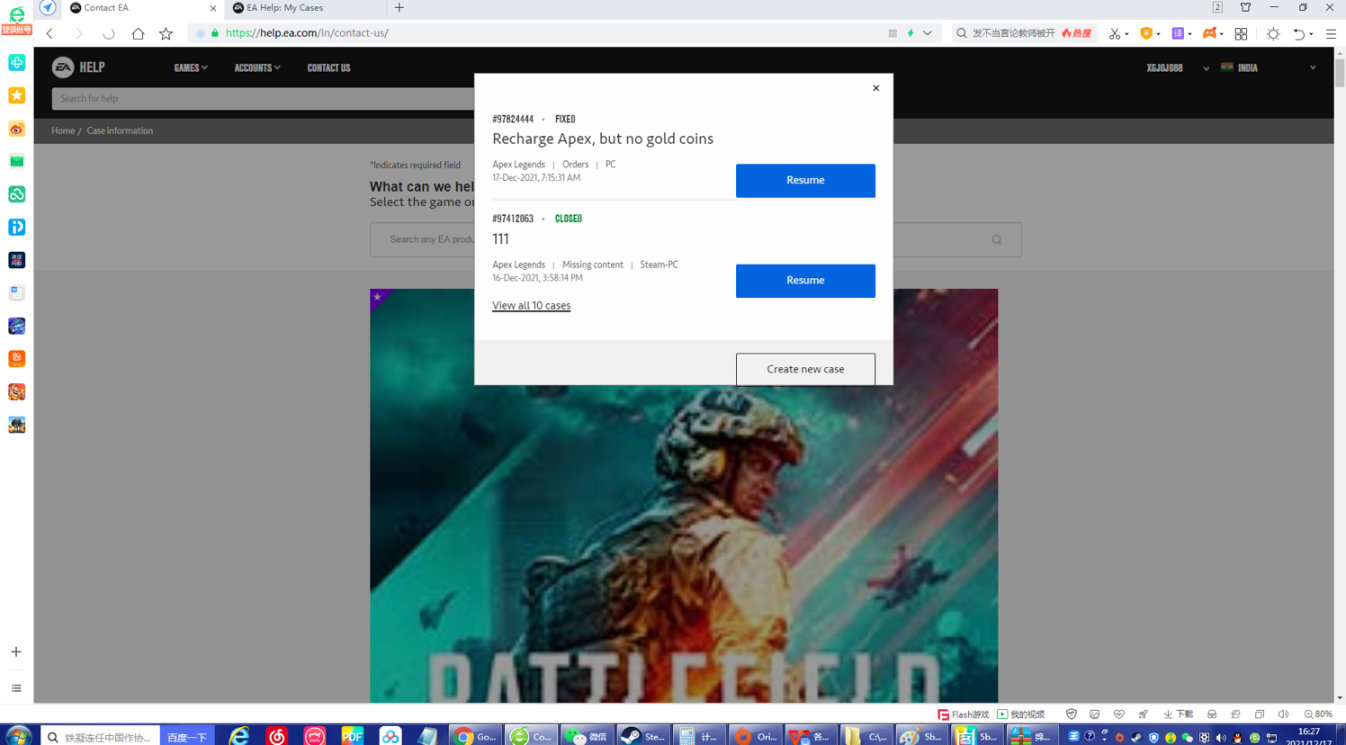Open Steam from the taskbar

[642, 735]
